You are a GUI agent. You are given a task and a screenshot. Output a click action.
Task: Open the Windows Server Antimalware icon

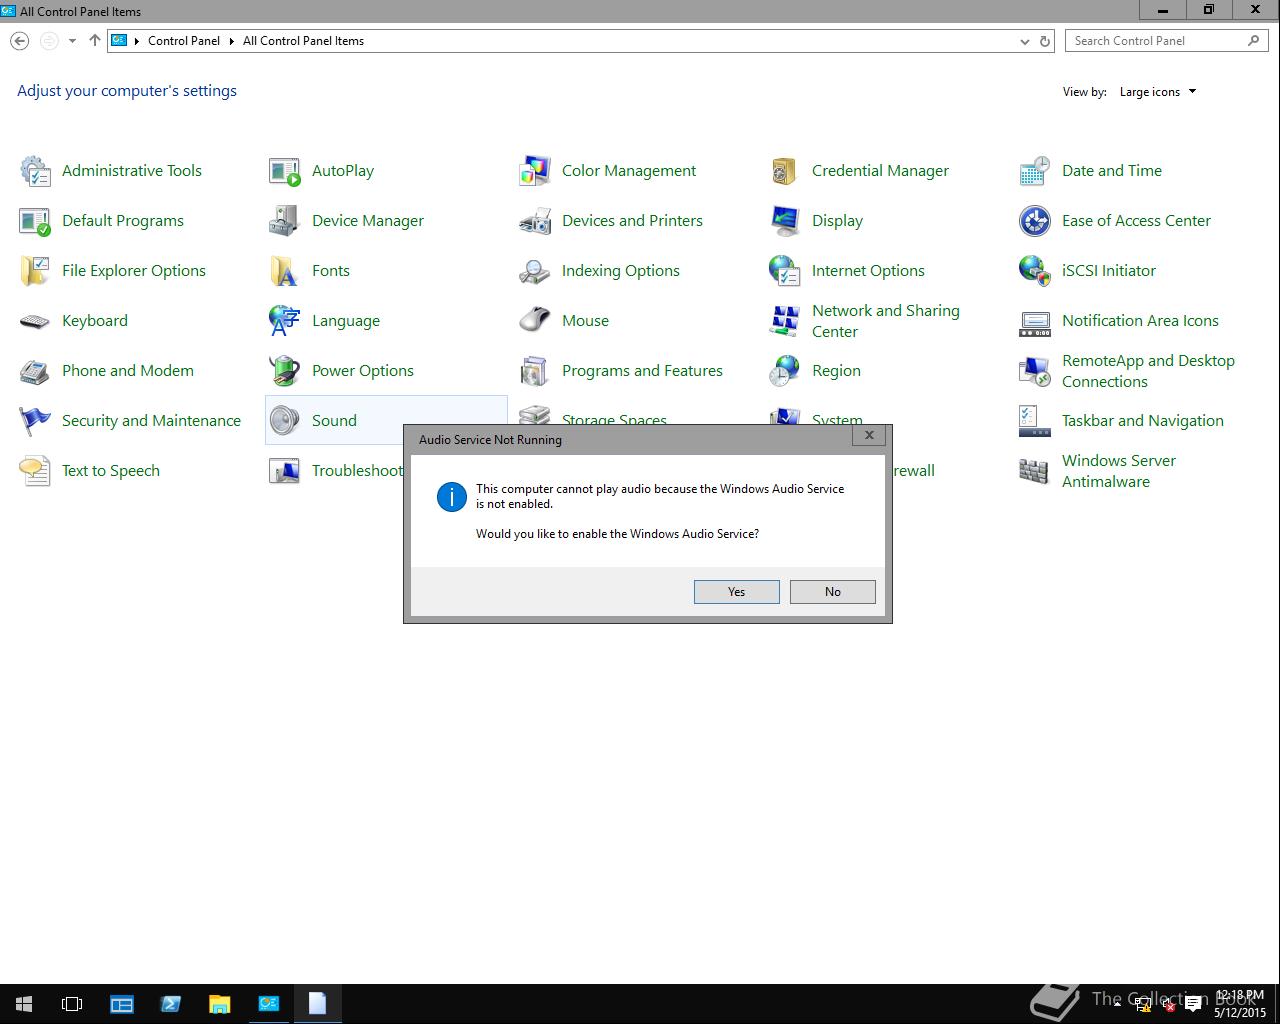click(x=1035, y=471)
